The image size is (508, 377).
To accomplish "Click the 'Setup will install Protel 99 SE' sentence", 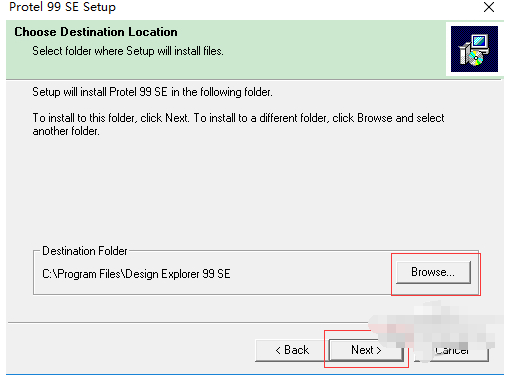I will coord(152,92).
